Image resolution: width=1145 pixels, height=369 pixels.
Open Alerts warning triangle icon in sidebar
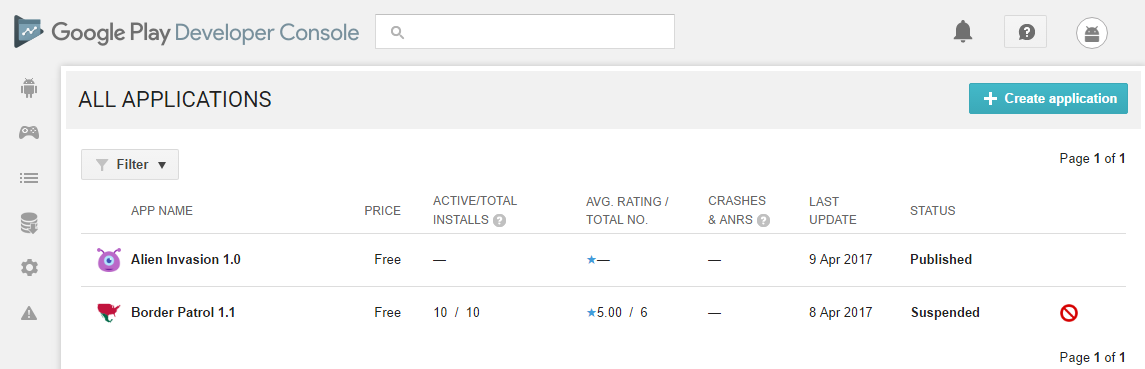tap(29, 313)
